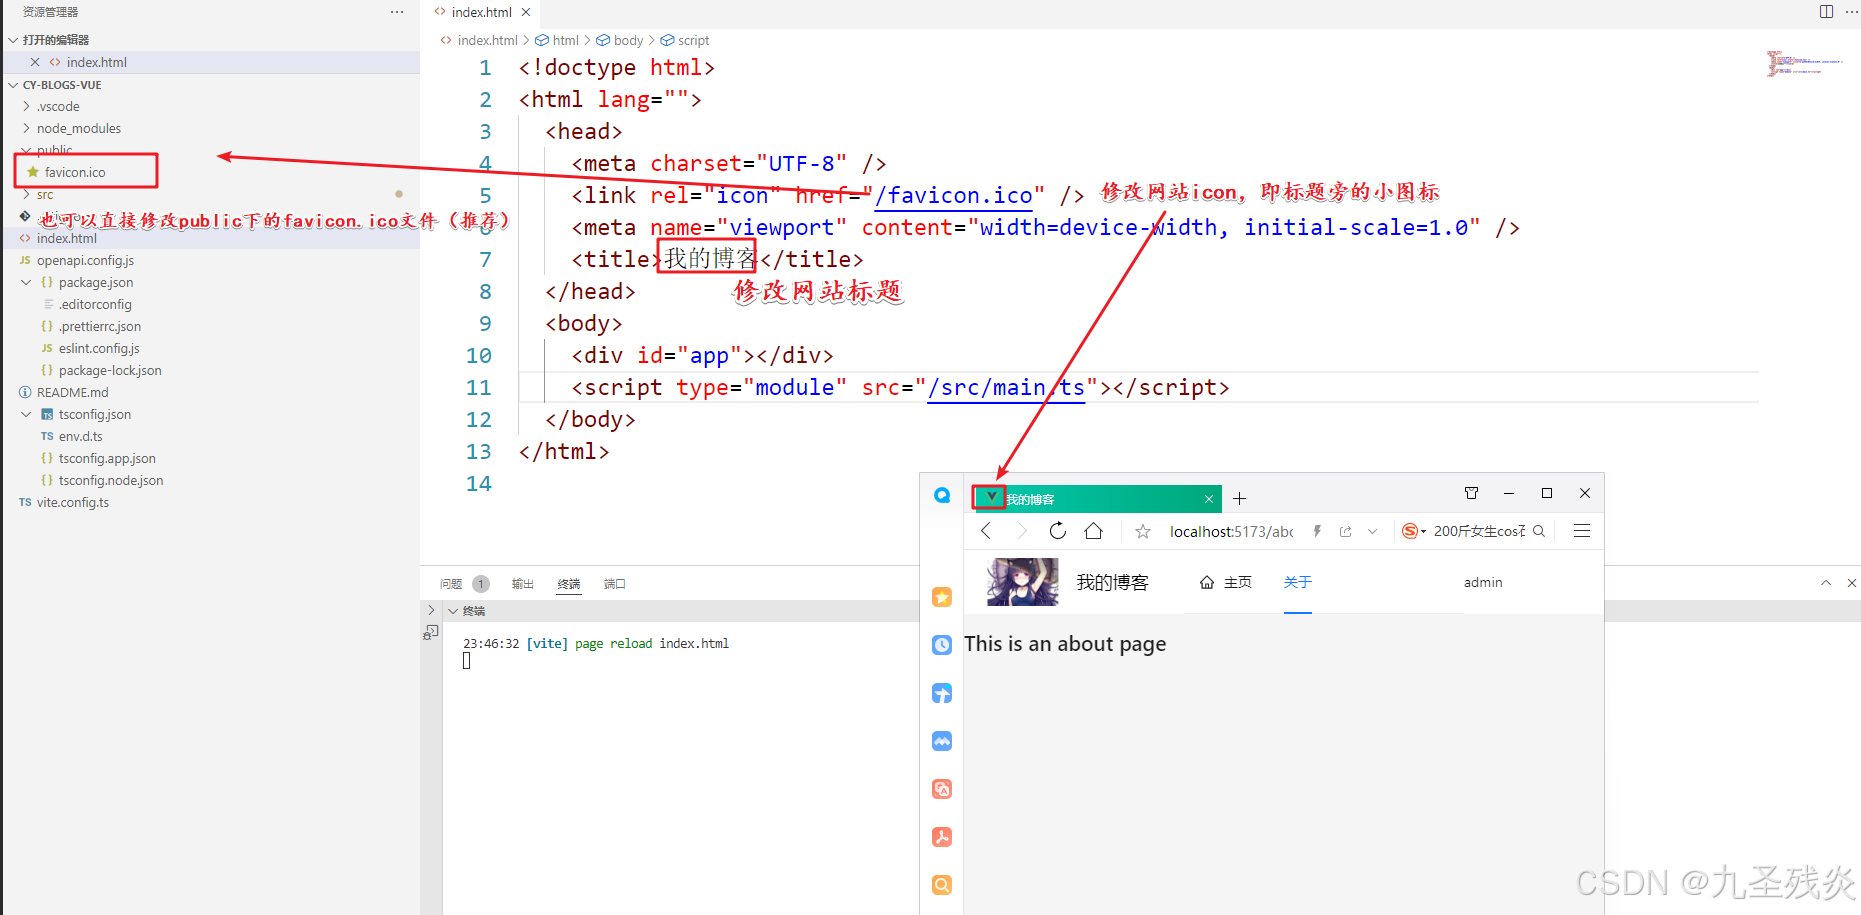Open the browser hamburger menu
The height and width of the screenshot is (915, 1861).
point(1582,531)
